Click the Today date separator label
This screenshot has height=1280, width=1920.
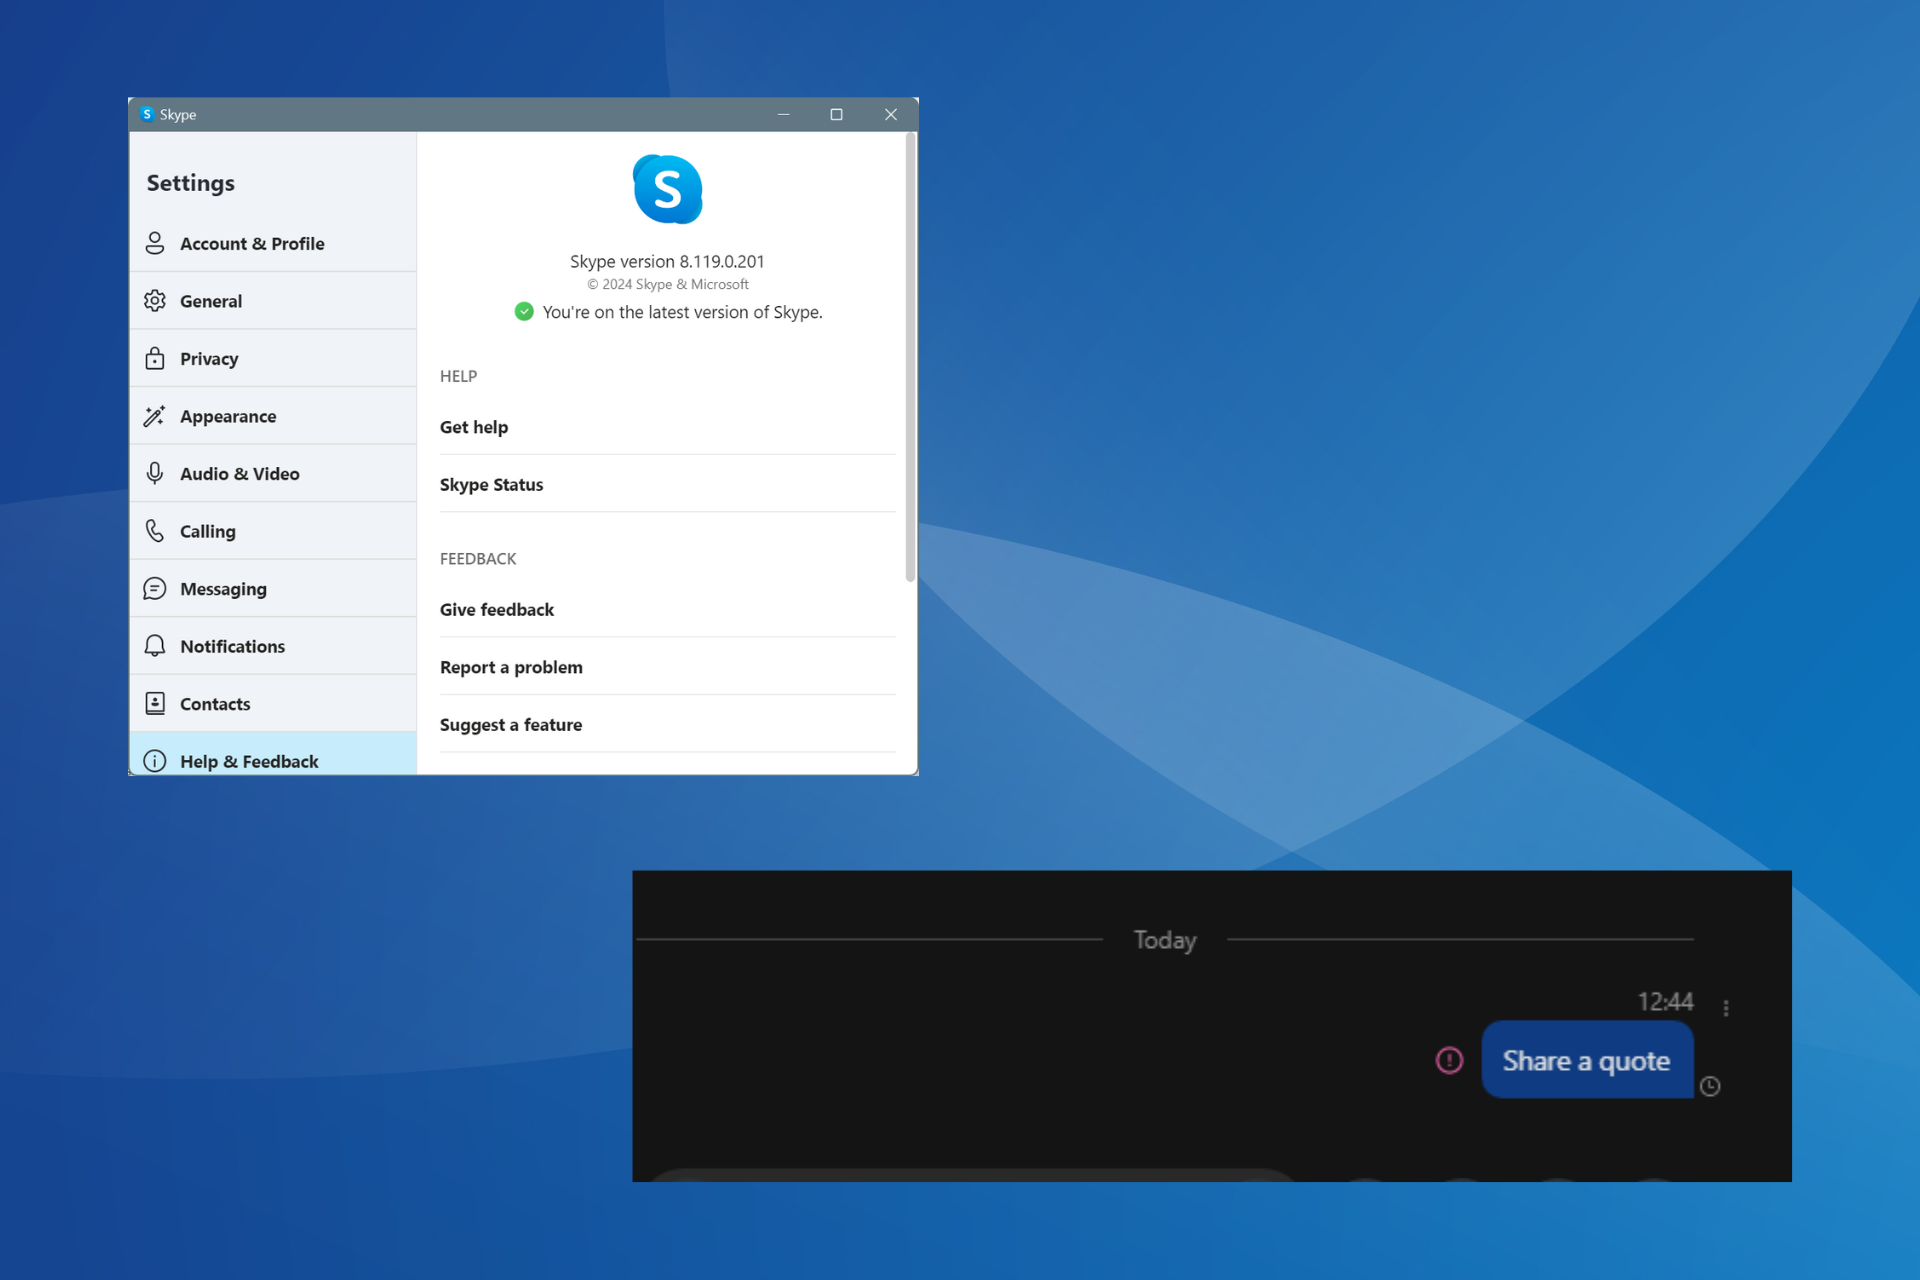click(1165, 940)
